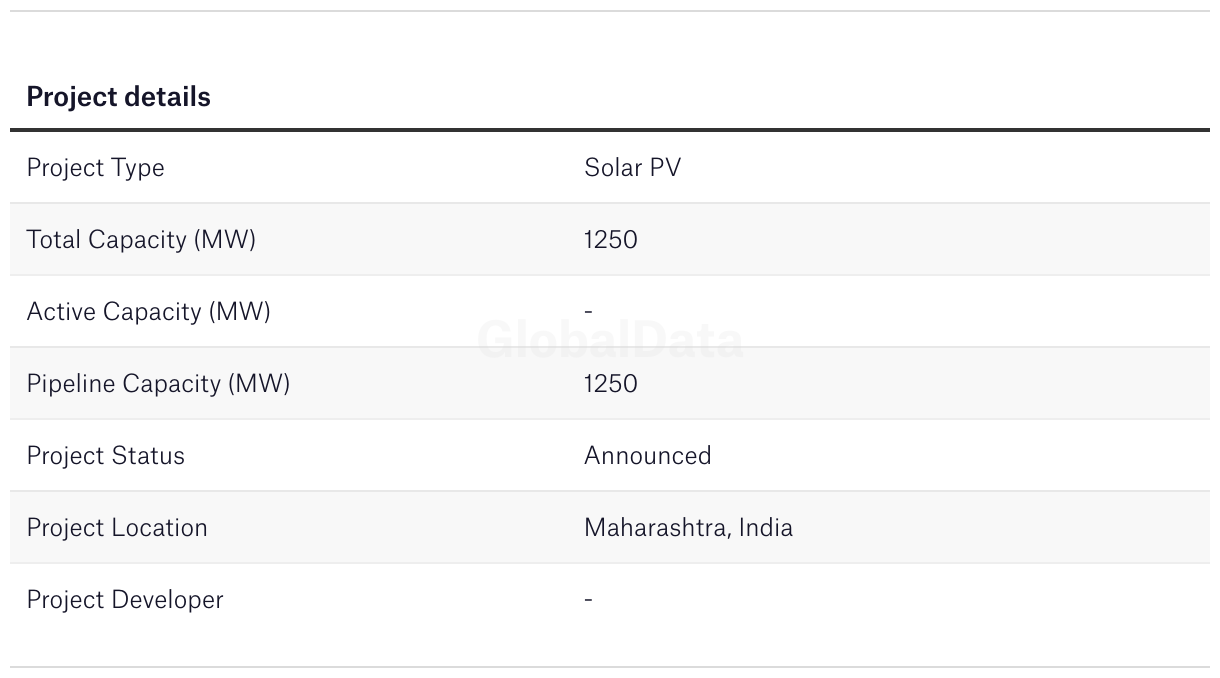
Task: Select the "Total Capacity (MW)" label
Action: (x=141, y=240)
